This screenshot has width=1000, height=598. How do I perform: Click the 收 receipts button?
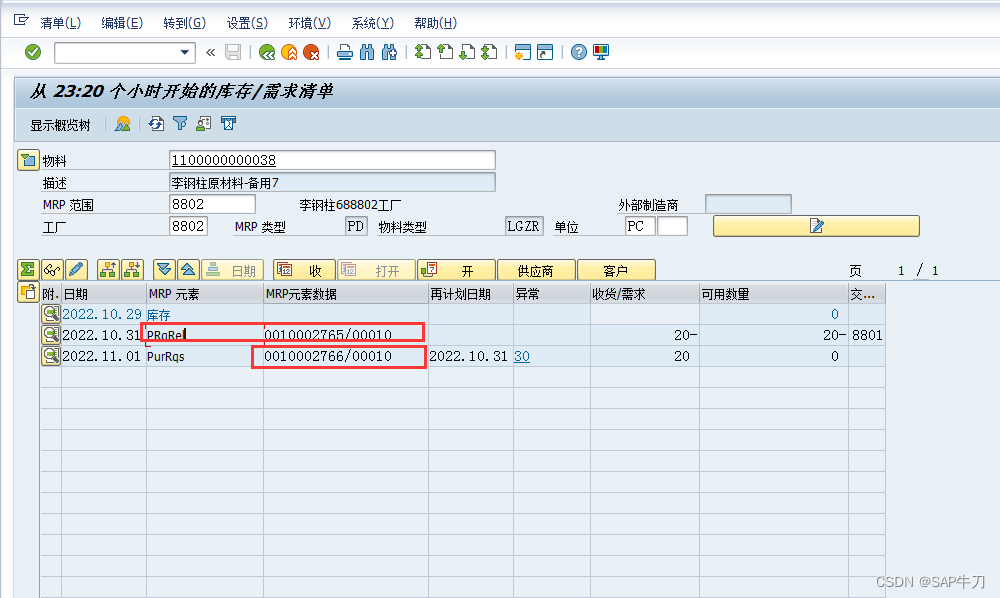pyautogui.click(x=304, y=270)
